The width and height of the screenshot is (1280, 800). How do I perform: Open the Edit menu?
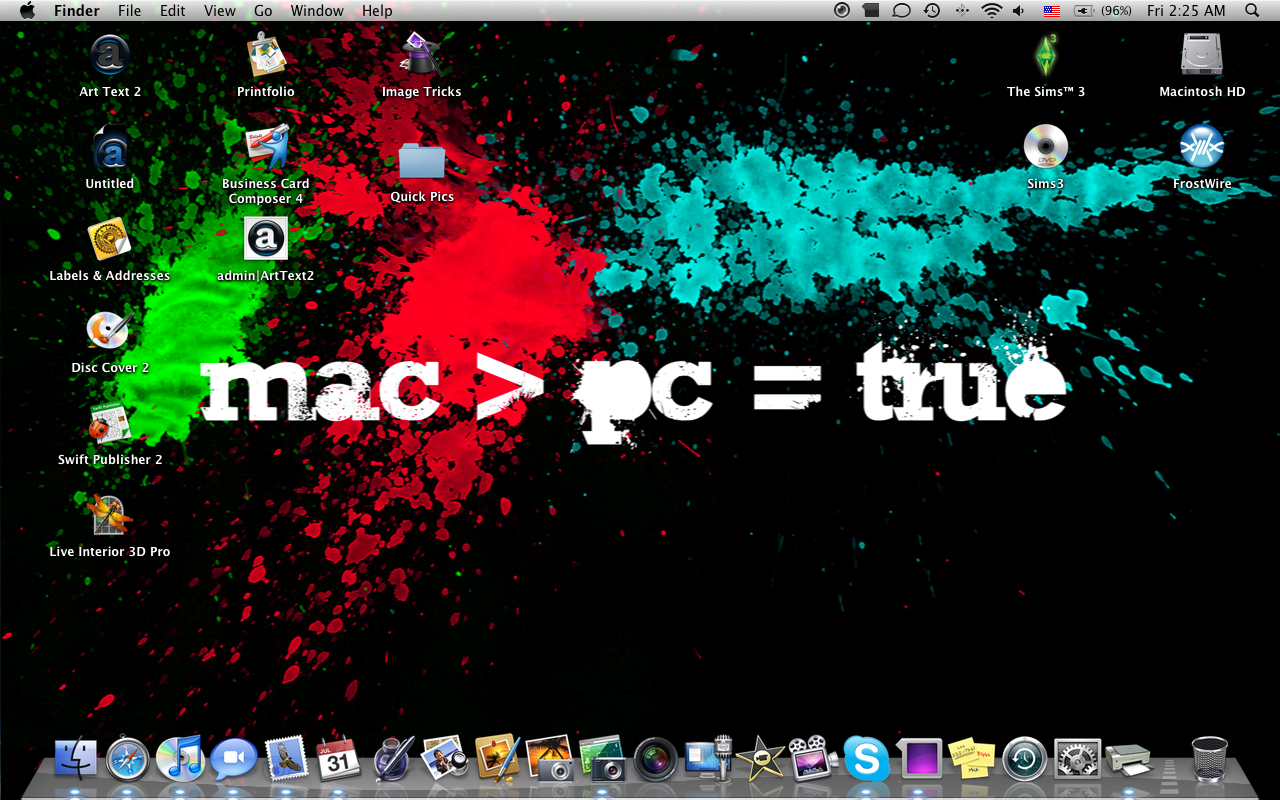tap(173, 11)
